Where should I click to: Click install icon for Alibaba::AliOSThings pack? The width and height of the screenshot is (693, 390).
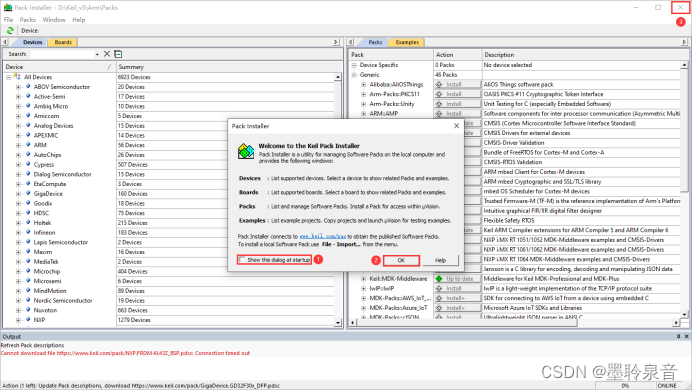pyautogui.click(x=439, y=84)
